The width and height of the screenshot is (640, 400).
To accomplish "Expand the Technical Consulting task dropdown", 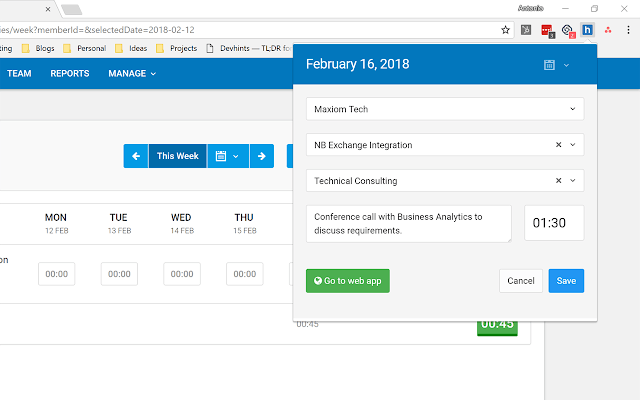I will pos(573,180).
